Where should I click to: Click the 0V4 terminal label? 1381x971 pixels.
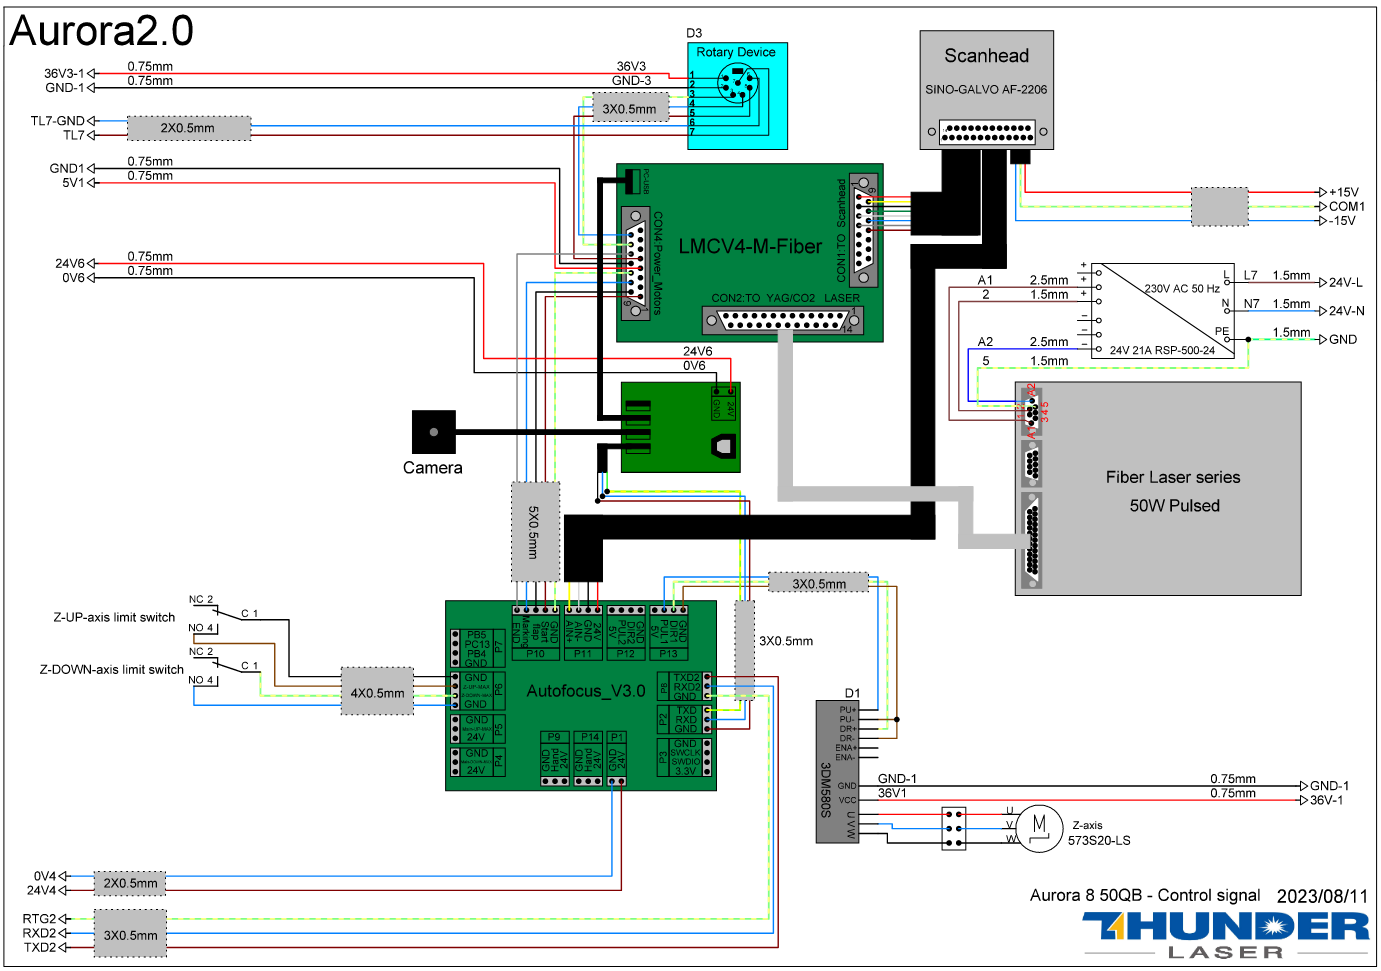pyautogui.click(x=45, y=876)
